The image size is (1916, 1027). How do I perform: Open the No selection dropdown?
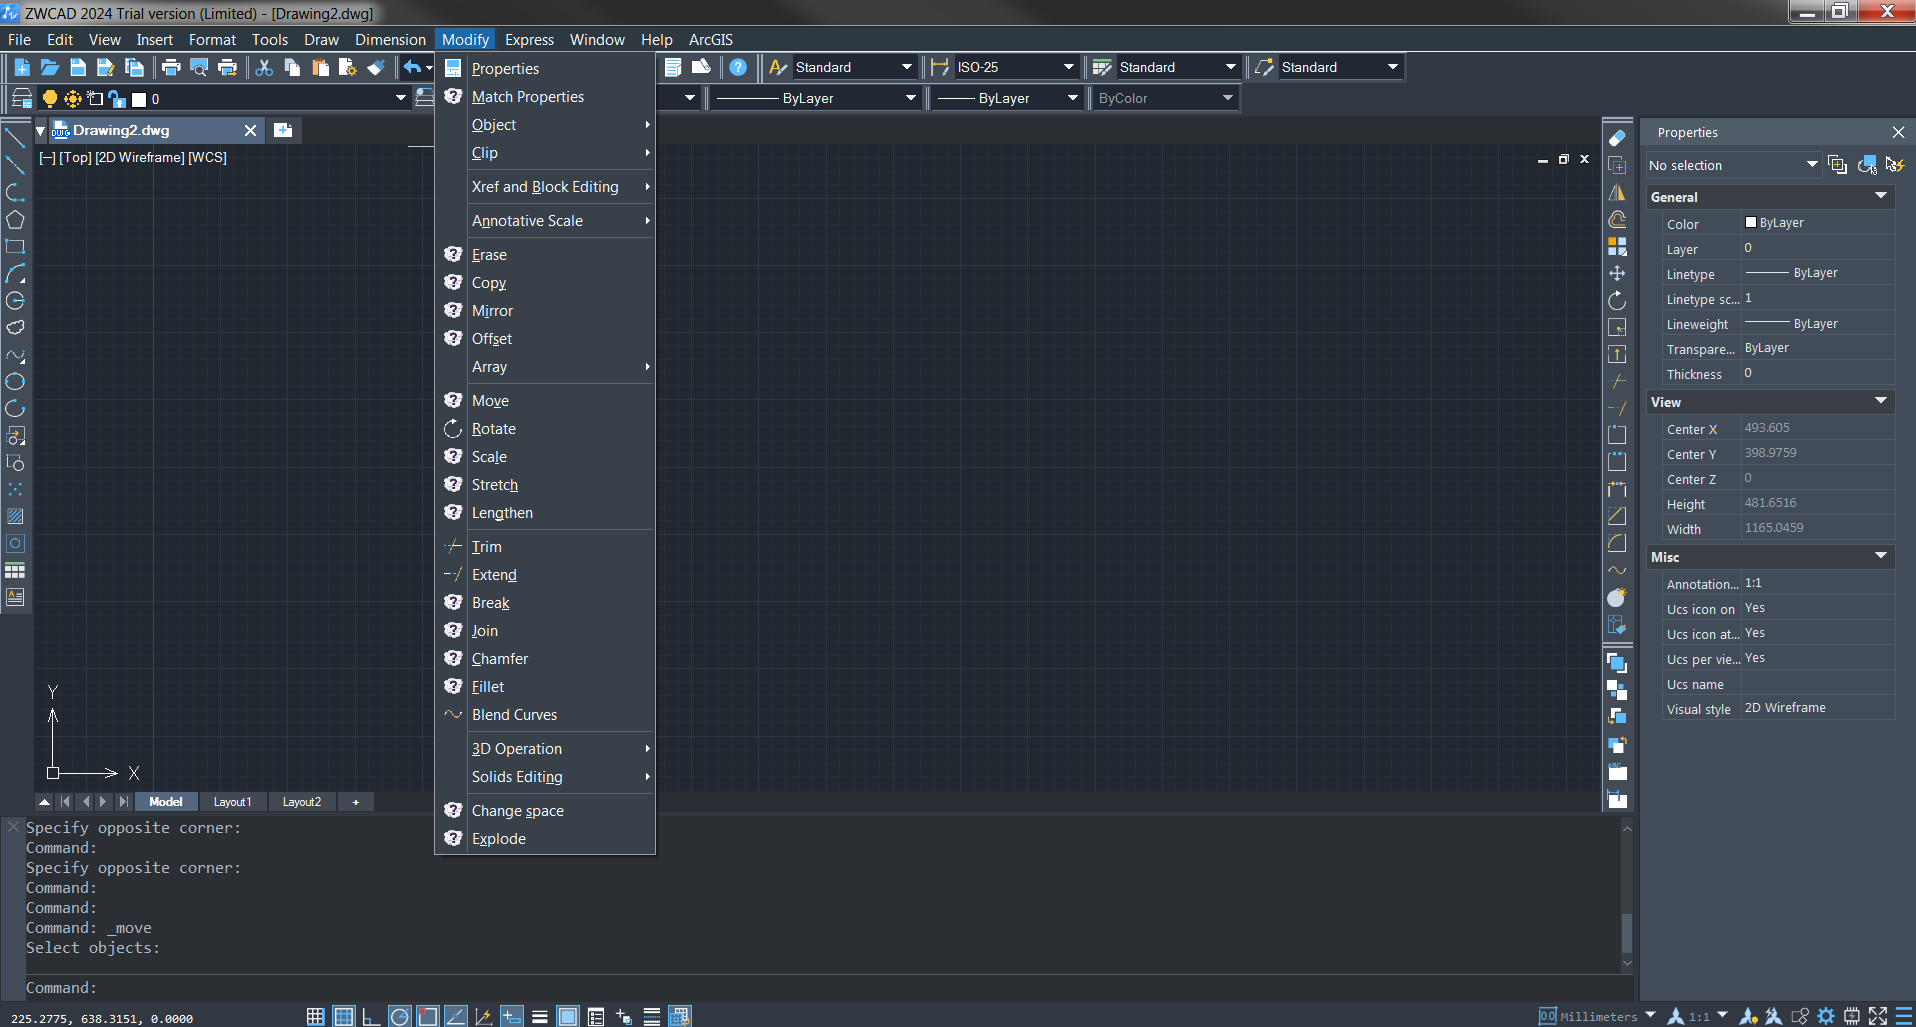[x=1811, y=165]
